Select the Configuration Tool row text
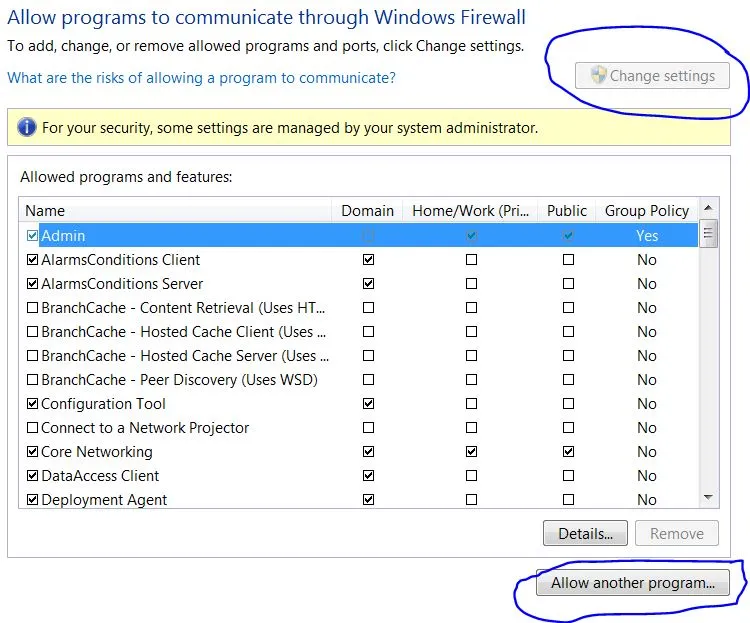This screenshot has width=750, height=623. [103, 403]
